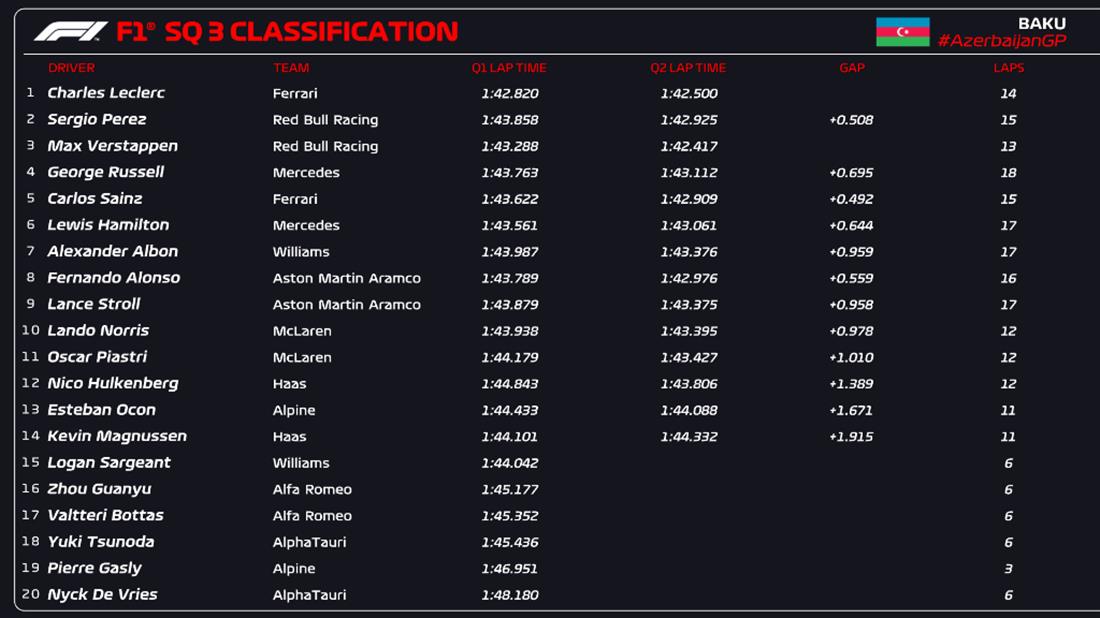Select driver Charles Leclerc
The width and height of the screenshot is (1100, 618).
coord(106,93)
